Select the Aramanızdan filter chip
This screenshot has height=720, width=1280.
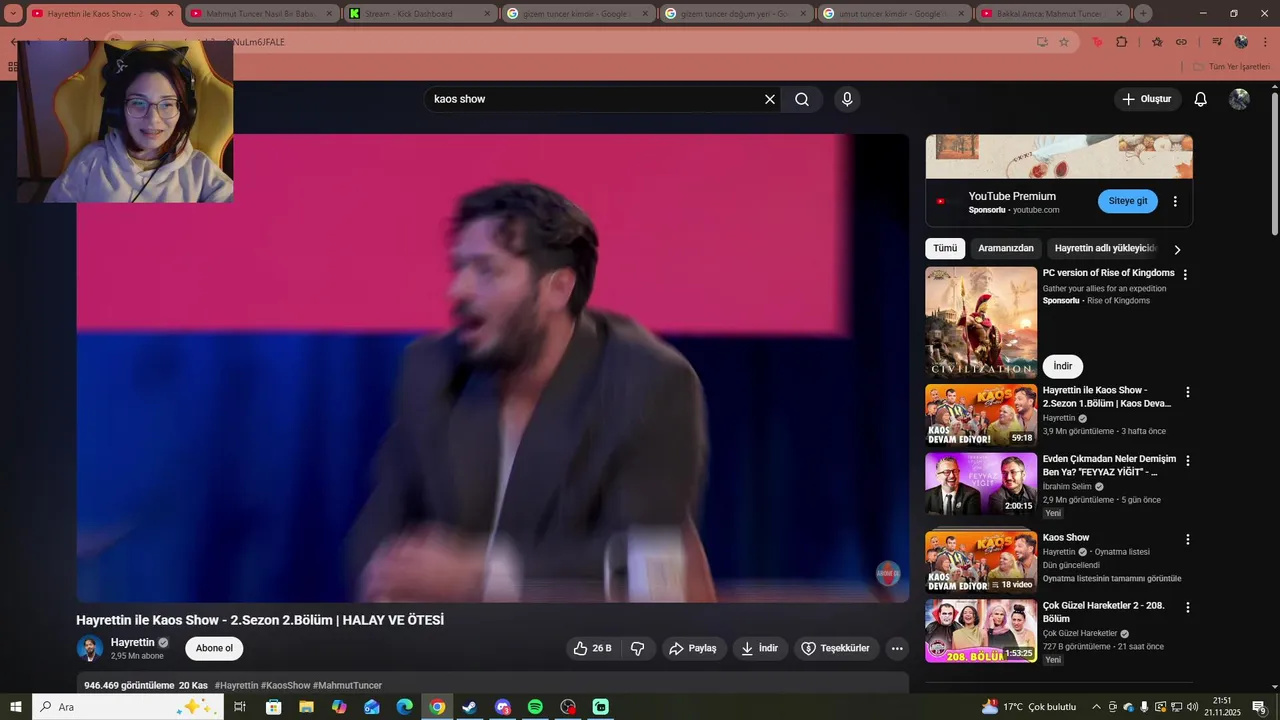click(x=1006, y=249)
